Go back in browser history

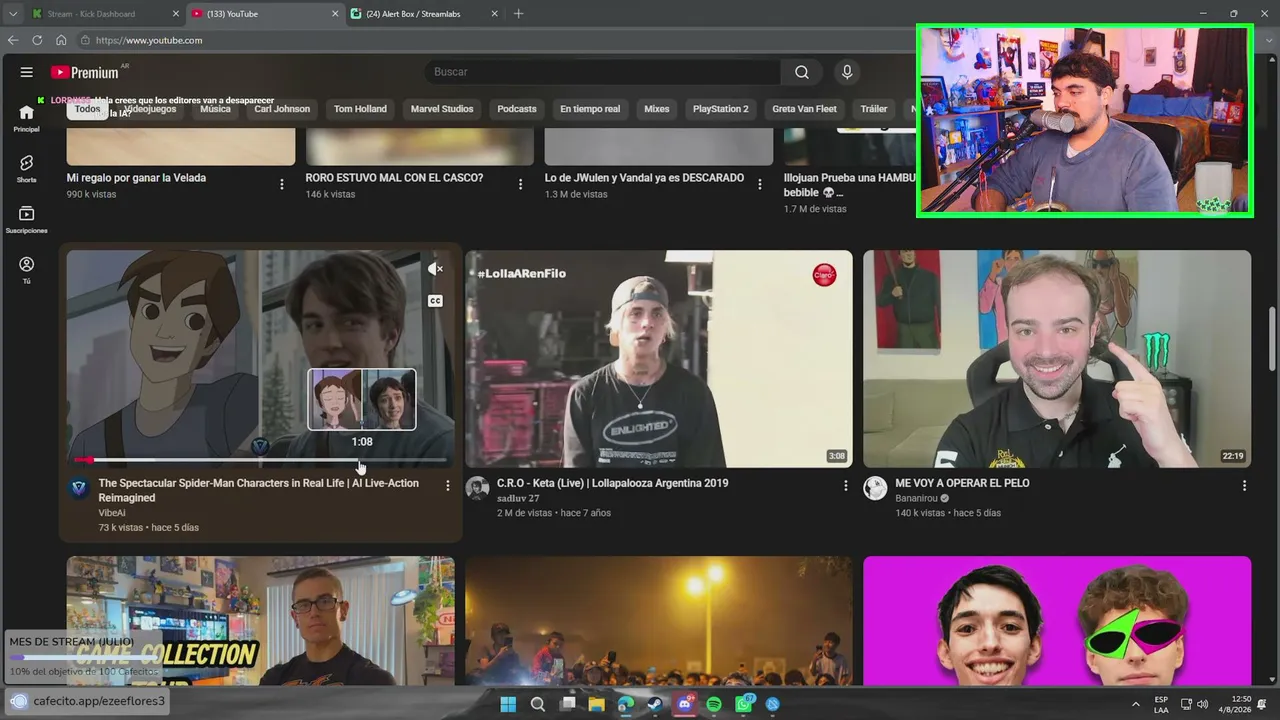pyautogui.click(x=13, y=40)
